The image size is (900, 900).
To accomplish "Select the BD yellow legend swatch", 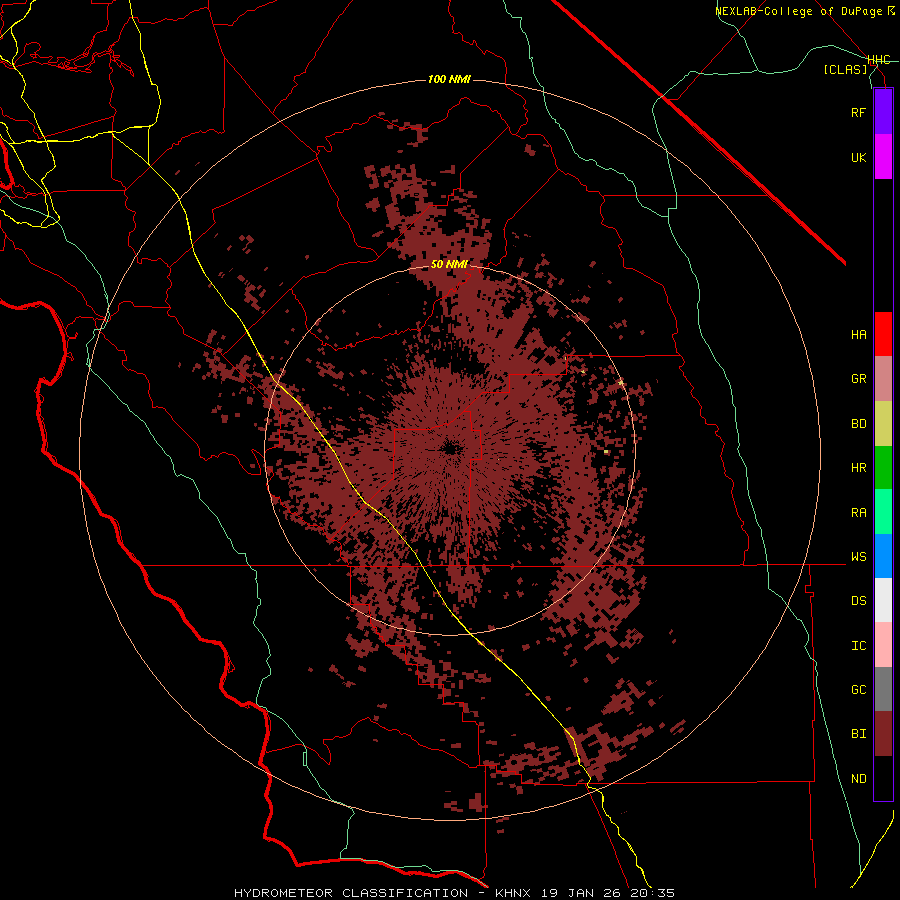I will pyautogui.click(x=883, y=424).
